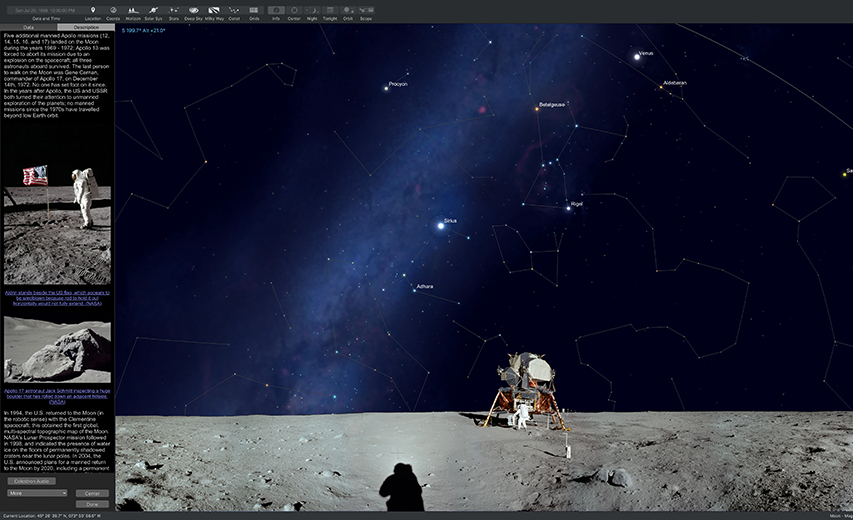Click the Info toolbar icon
Image resolution: width=853 pixels, height=520 pixels.
[276, 10]
